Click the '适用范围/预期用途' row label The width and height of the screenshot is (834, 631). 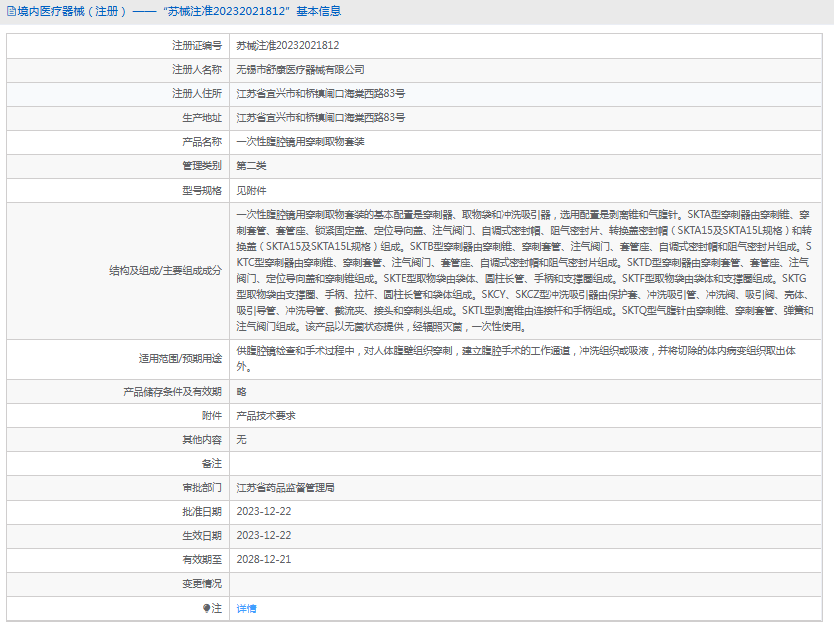pyautogui.click(x=180, y=359)
